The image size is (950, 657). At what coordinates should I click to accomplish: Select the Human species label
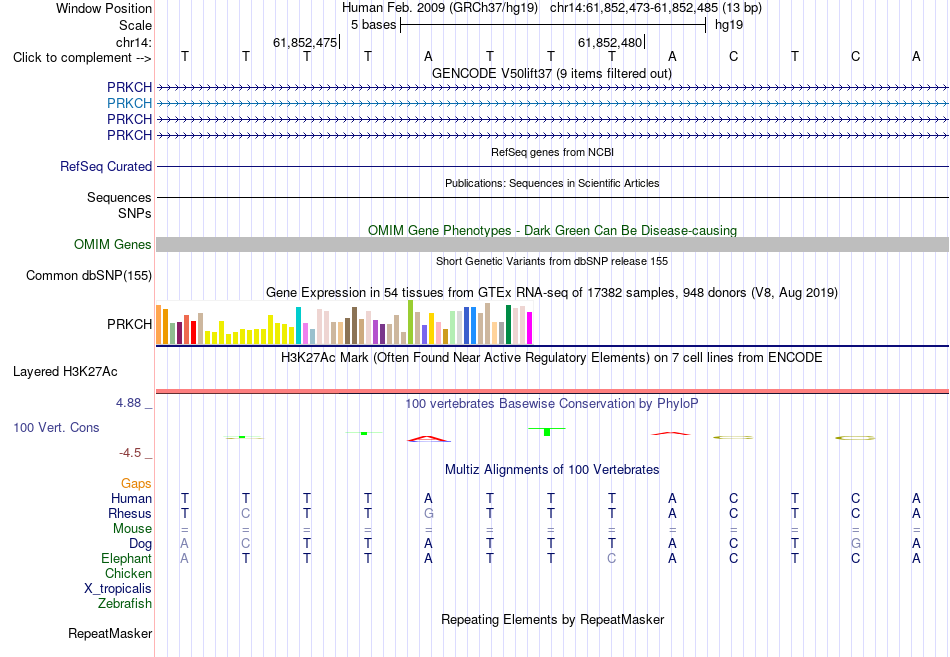point(131,498)
